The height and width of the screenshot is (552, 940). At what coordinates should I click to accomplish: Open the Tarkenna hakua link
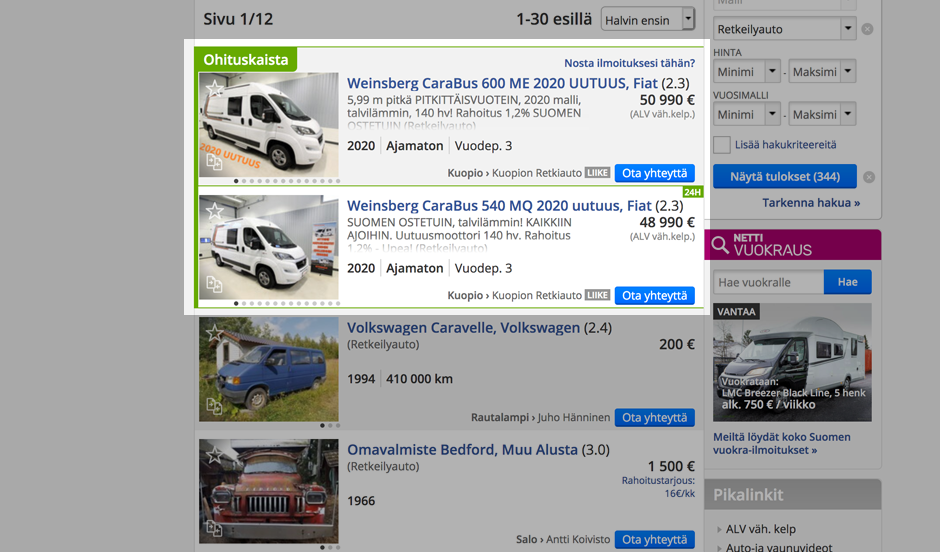pyautogui.click(x=810, y=203)
